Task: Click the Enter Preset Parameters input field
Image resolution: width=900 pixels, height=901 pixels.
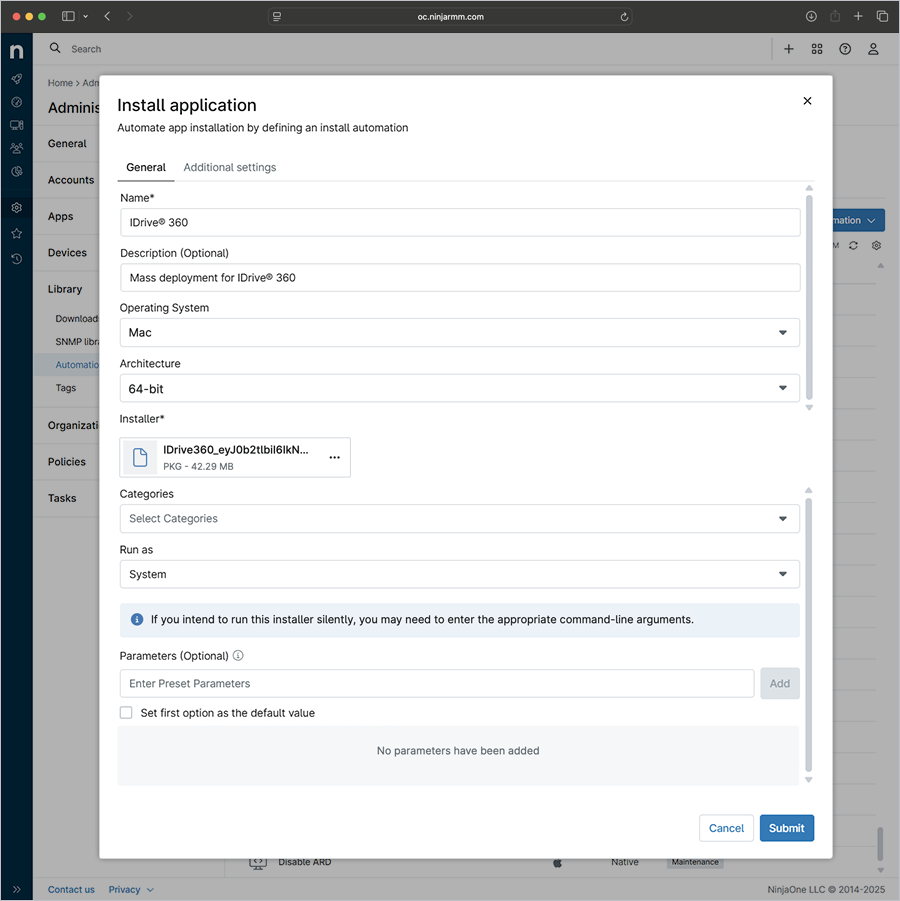Action: [436, 684]
